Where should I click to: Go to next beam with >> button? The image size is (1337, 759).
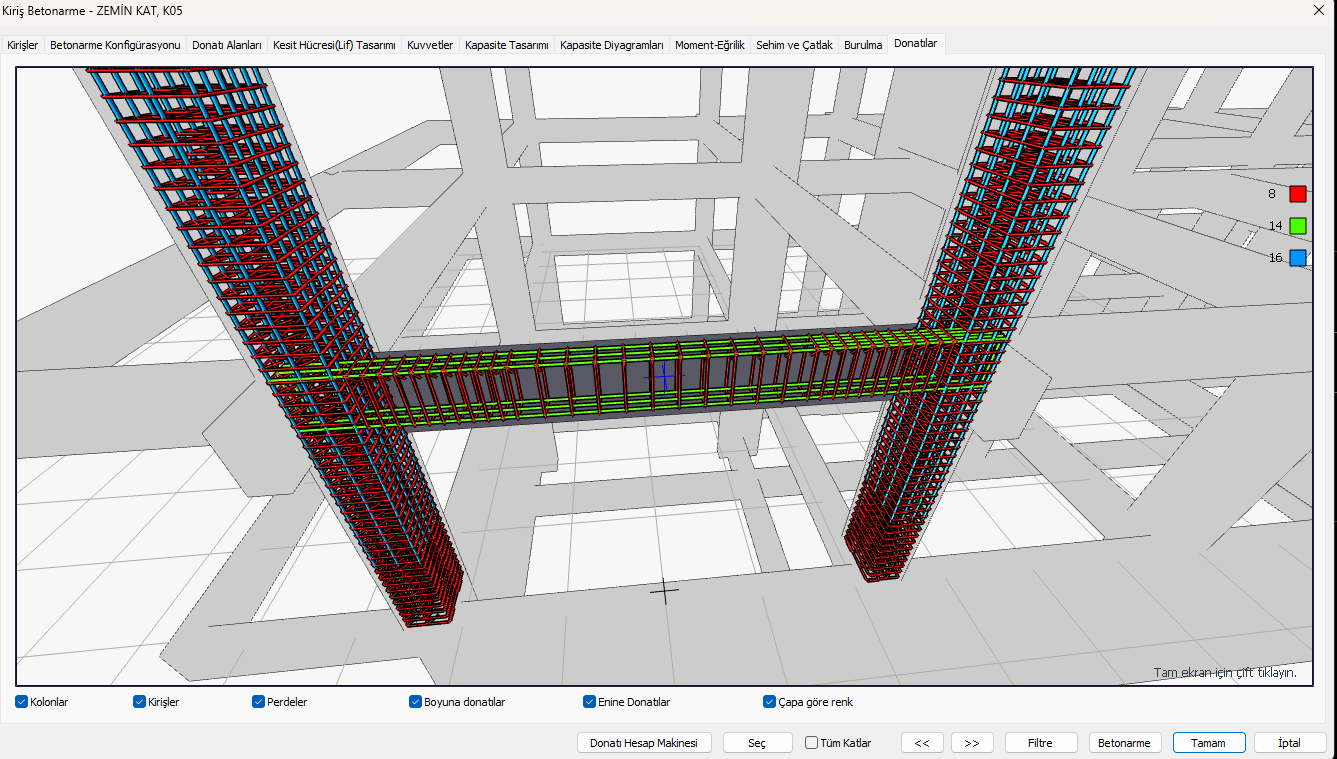972,743
